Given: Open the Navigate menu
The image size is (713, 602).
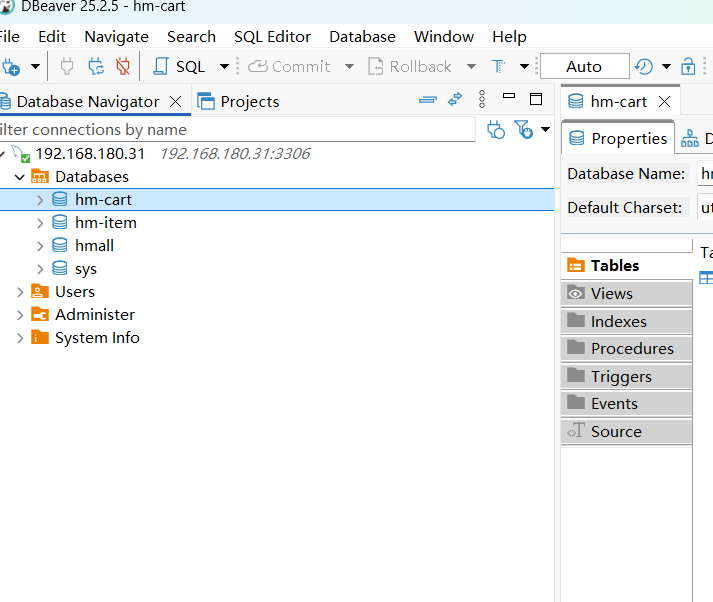Looking at the screenshot, I should pyautogui.click(x=116, y=37).
